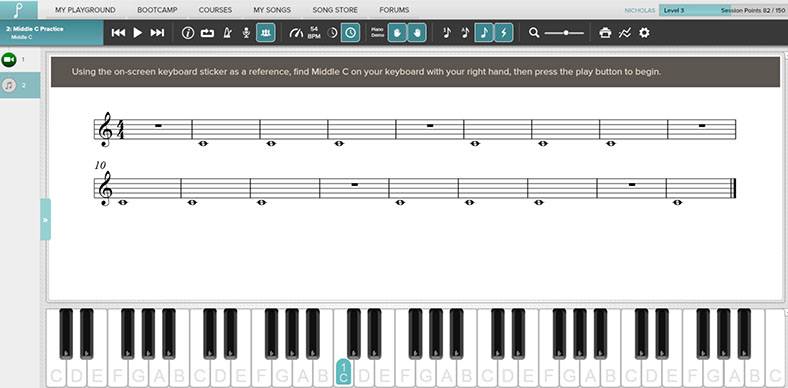Toggle the metronome icon

(x=227, y=33)
